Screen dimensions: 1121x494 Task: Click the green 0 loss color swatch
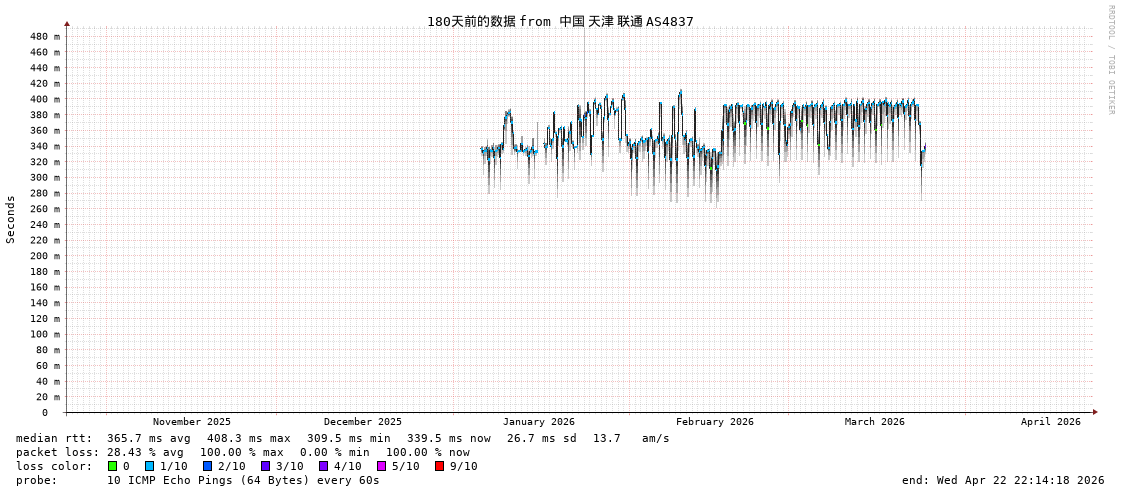(x=113, y=466)
